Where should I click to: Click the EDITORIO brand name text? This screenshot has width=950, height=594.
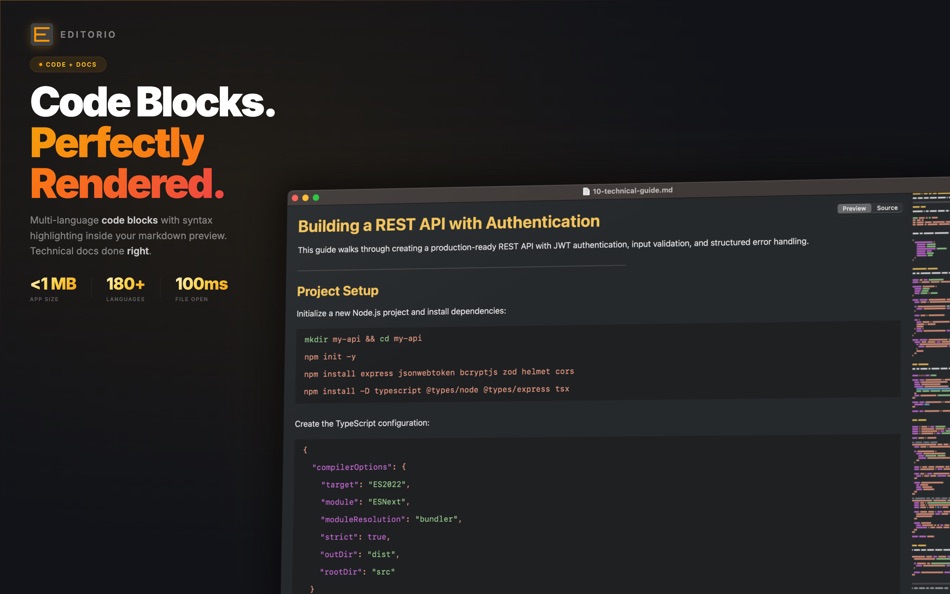88,35
